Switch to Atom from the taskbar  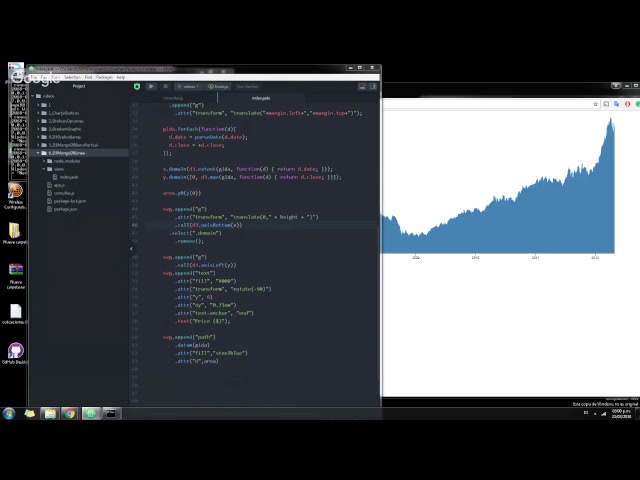(x=91, y=413)
